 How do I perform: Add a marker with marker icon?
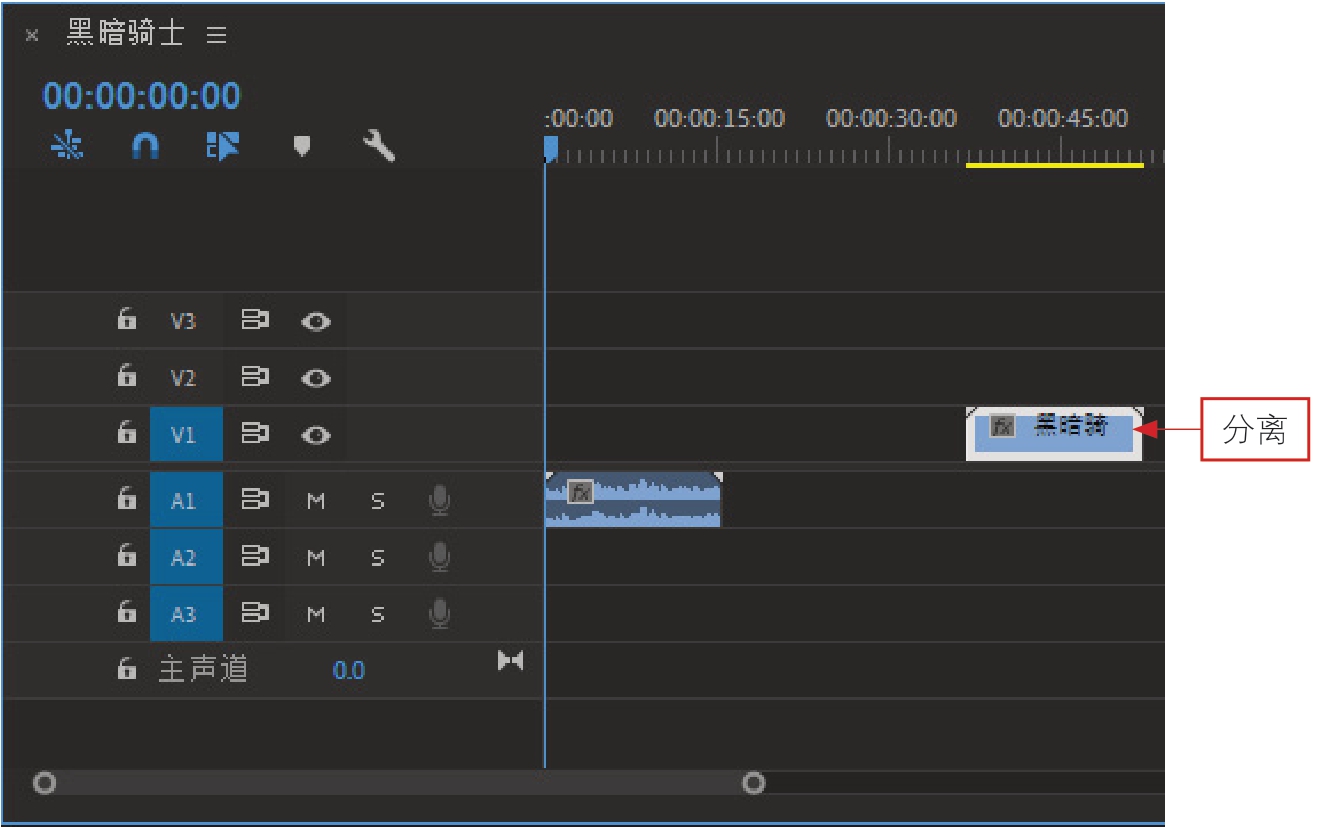click(301, 147)
